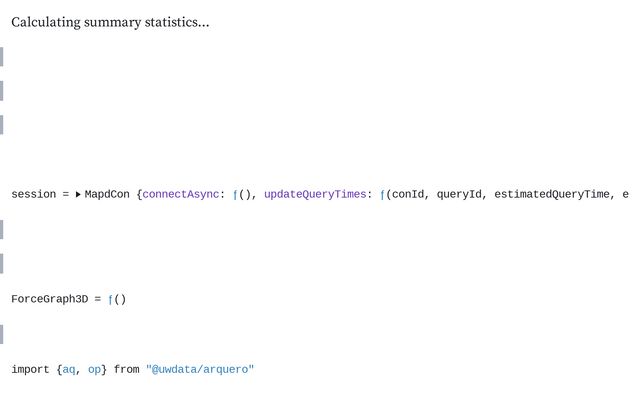Viewport: 640px width, 400px height.
Task: Click the ƒ symbol after connectAsync
Action: click(236, 194)
